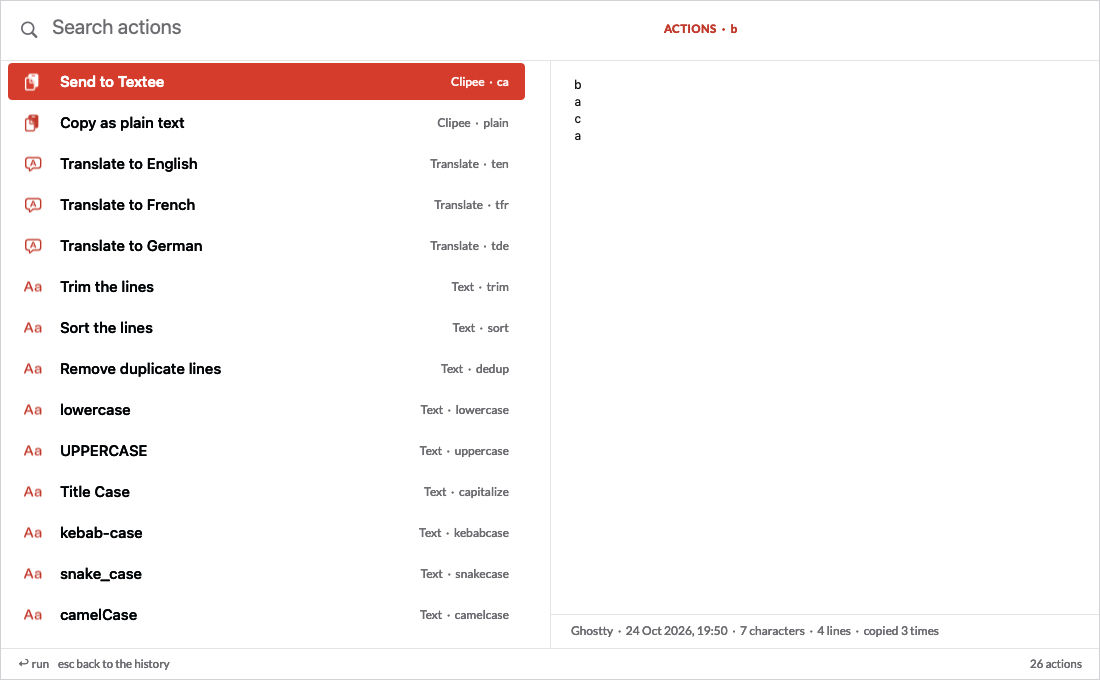The height and width of the screenshot is (680, 1100).
Task: Click the '4 lines' count
Action: 833,631
